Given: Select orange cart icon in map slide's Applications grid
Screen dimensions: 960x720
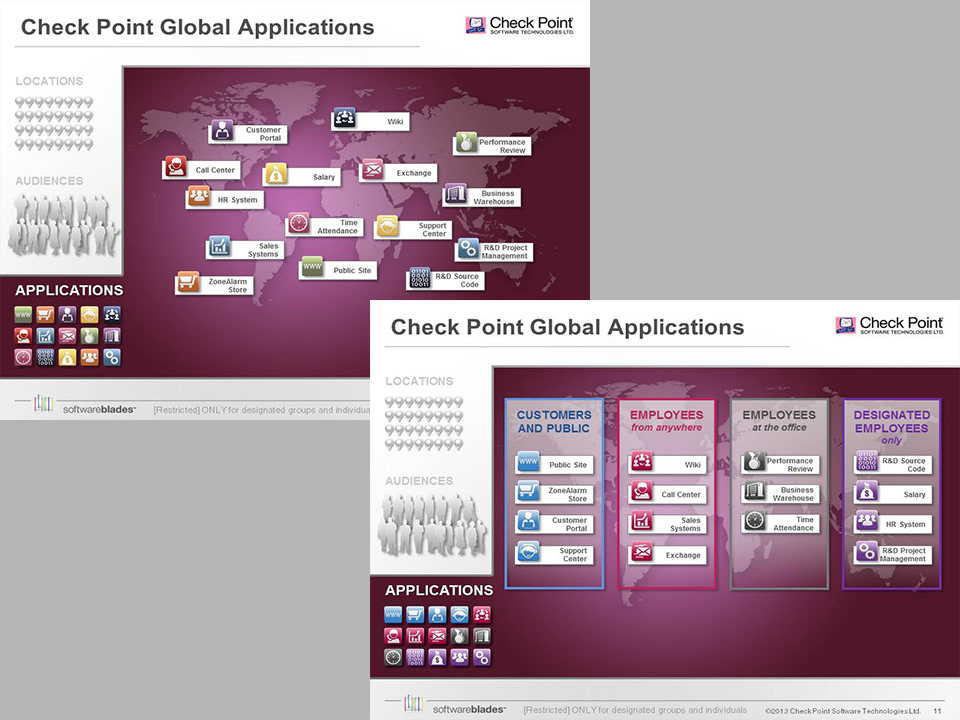Looking at the screenshot, I should tap(45, 315).
